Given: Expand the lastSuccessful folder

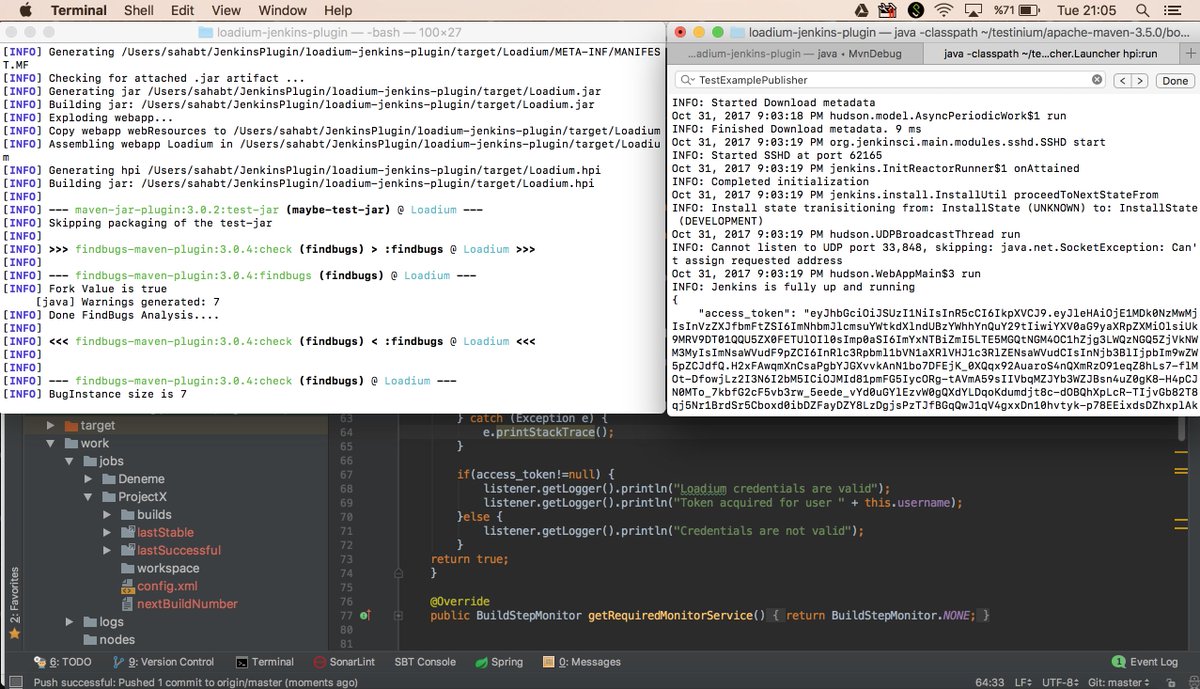Looking at the screenshot, I should pos(108,550).
